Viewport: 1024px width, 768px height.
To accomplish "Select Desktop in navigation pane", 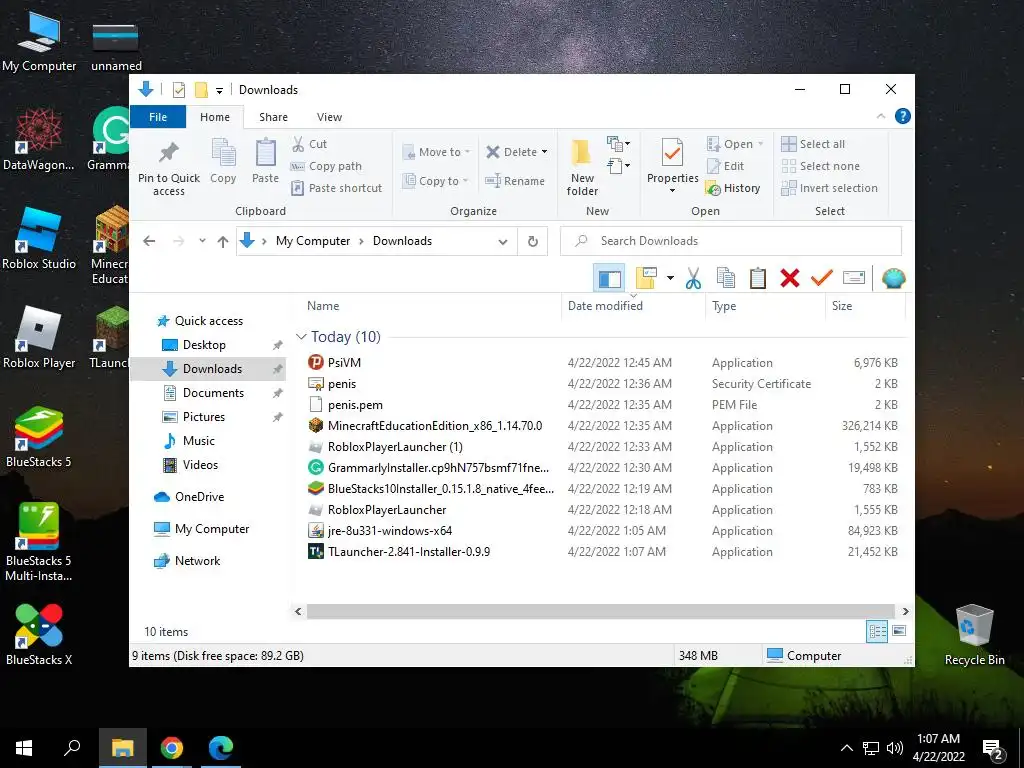I will (204, 345).
